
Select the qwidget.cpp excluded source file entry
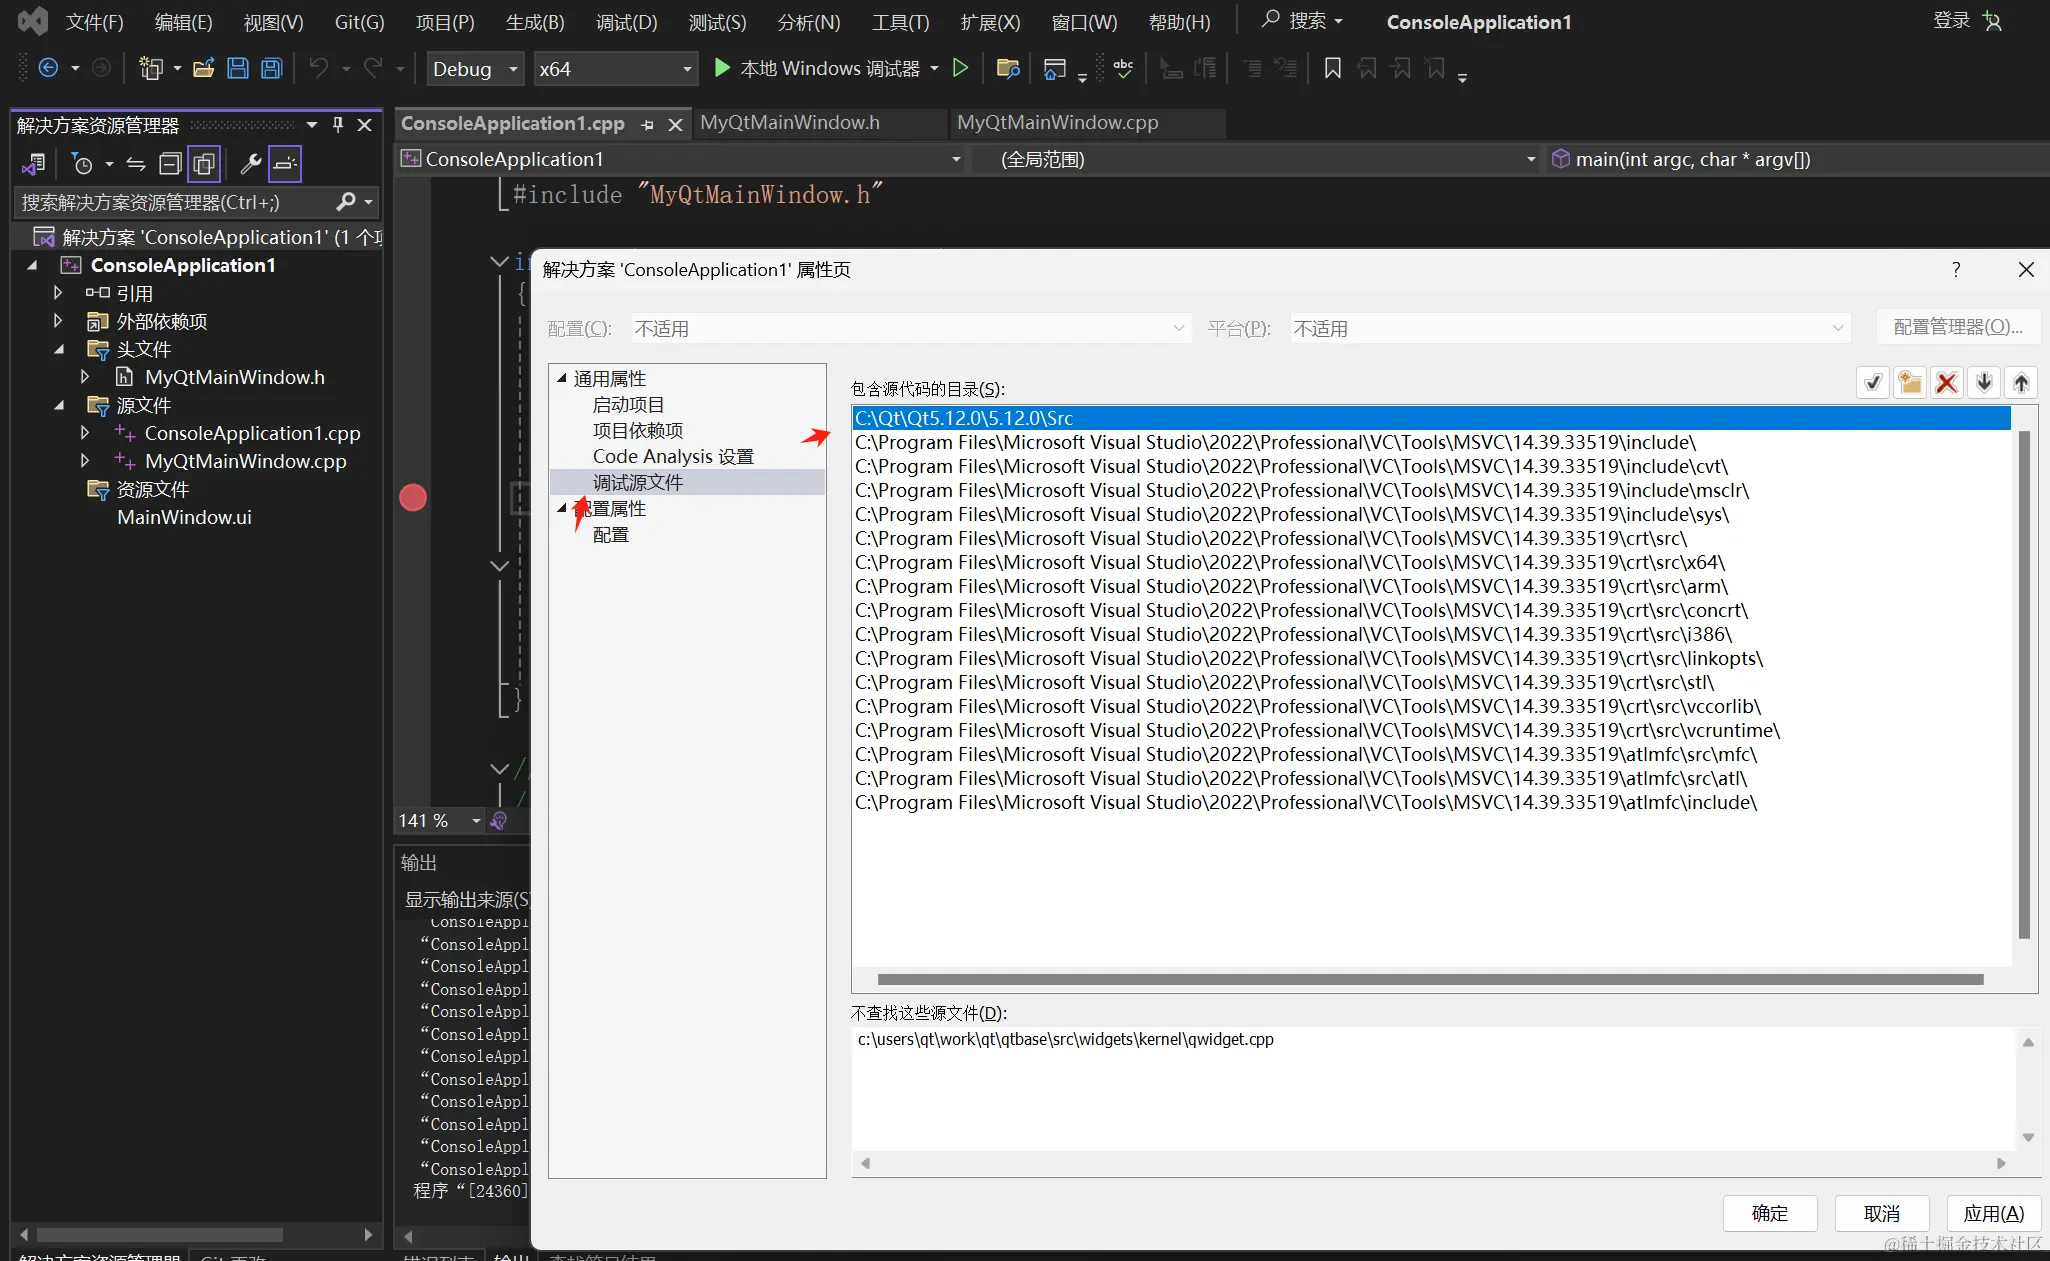pos(1065,1039)
